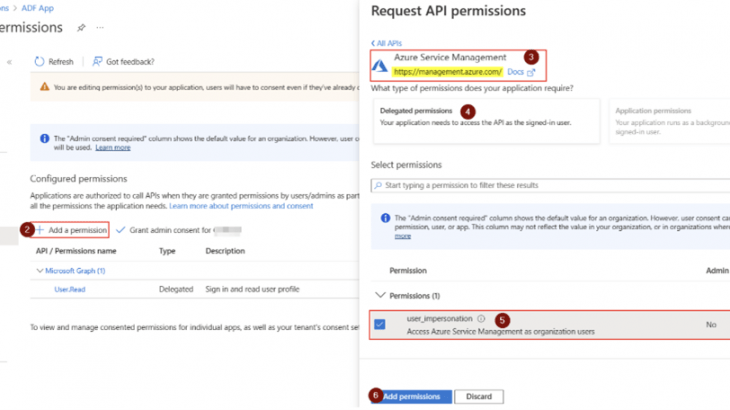Click the pin icon beside the page title
The image size is (730, 410).
pos(81,28)
